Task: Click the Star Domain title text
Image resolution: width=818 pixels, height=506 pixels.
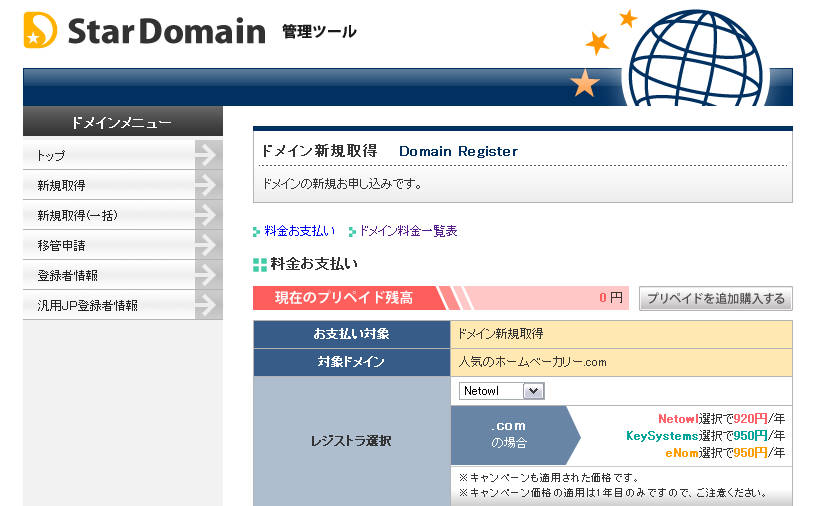Action: click(166, 31)
